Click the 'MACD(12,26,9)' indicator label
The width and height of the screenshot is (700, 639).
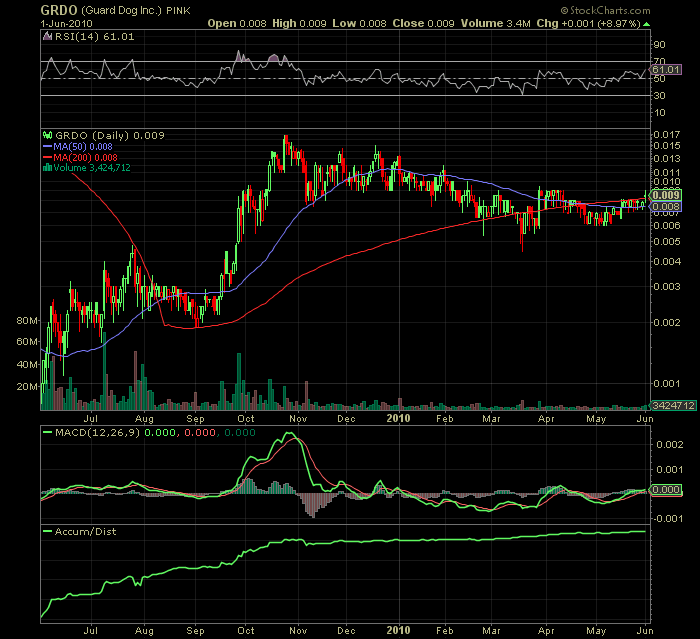click(97, 433)
